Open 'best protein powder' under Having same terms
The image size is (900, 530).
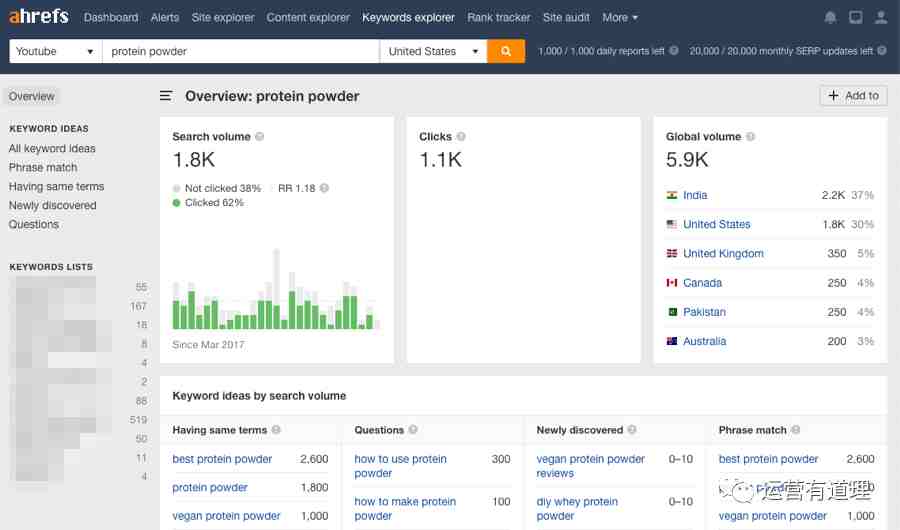point(222,459)
